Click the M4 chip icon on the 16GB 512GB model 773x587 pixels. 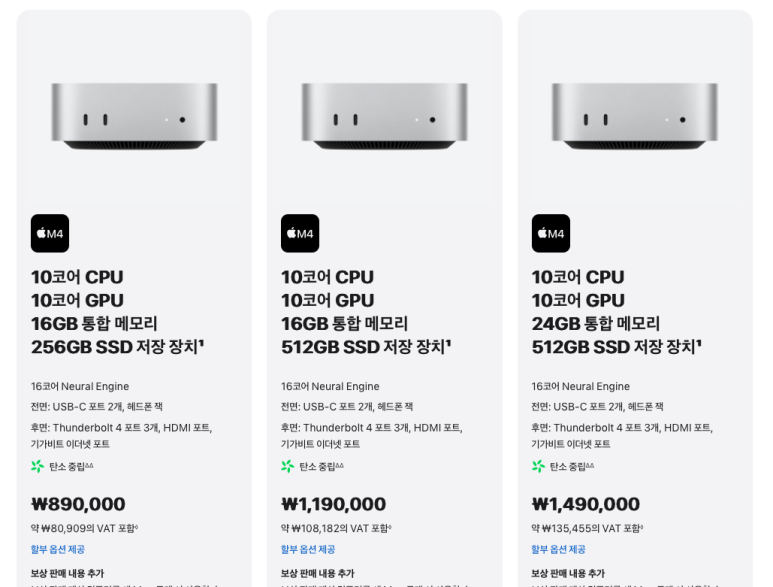tap(300, 233)
